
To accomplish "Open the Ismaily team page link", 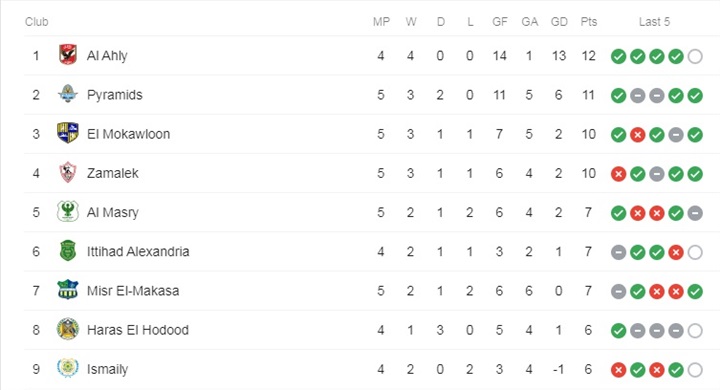I will pos(107,369).
